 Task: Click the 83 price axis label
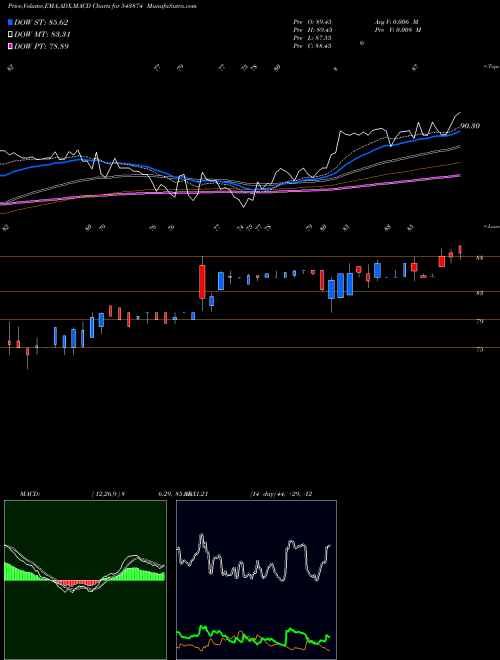coord(479,293)
